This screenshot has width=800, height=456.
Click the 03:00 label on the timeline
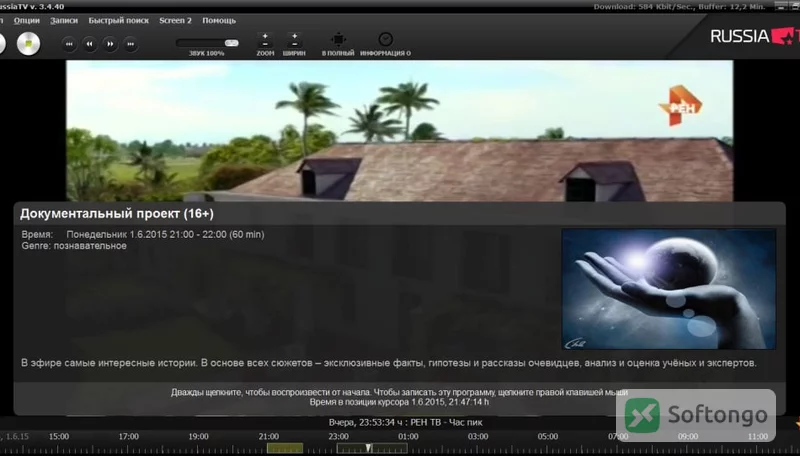(478, 437)
